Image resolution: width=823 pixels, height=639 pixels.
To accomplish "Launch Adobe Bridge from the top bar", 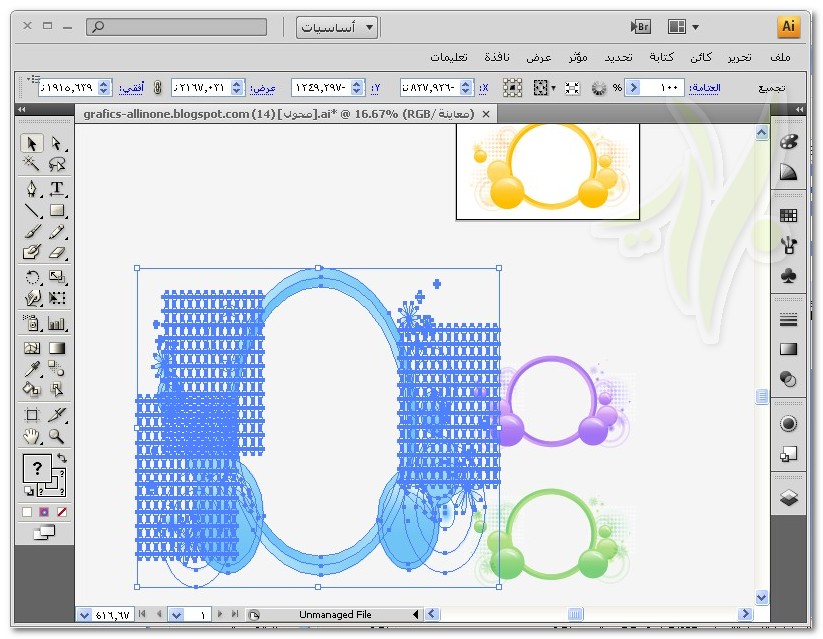I will (641, 27).
